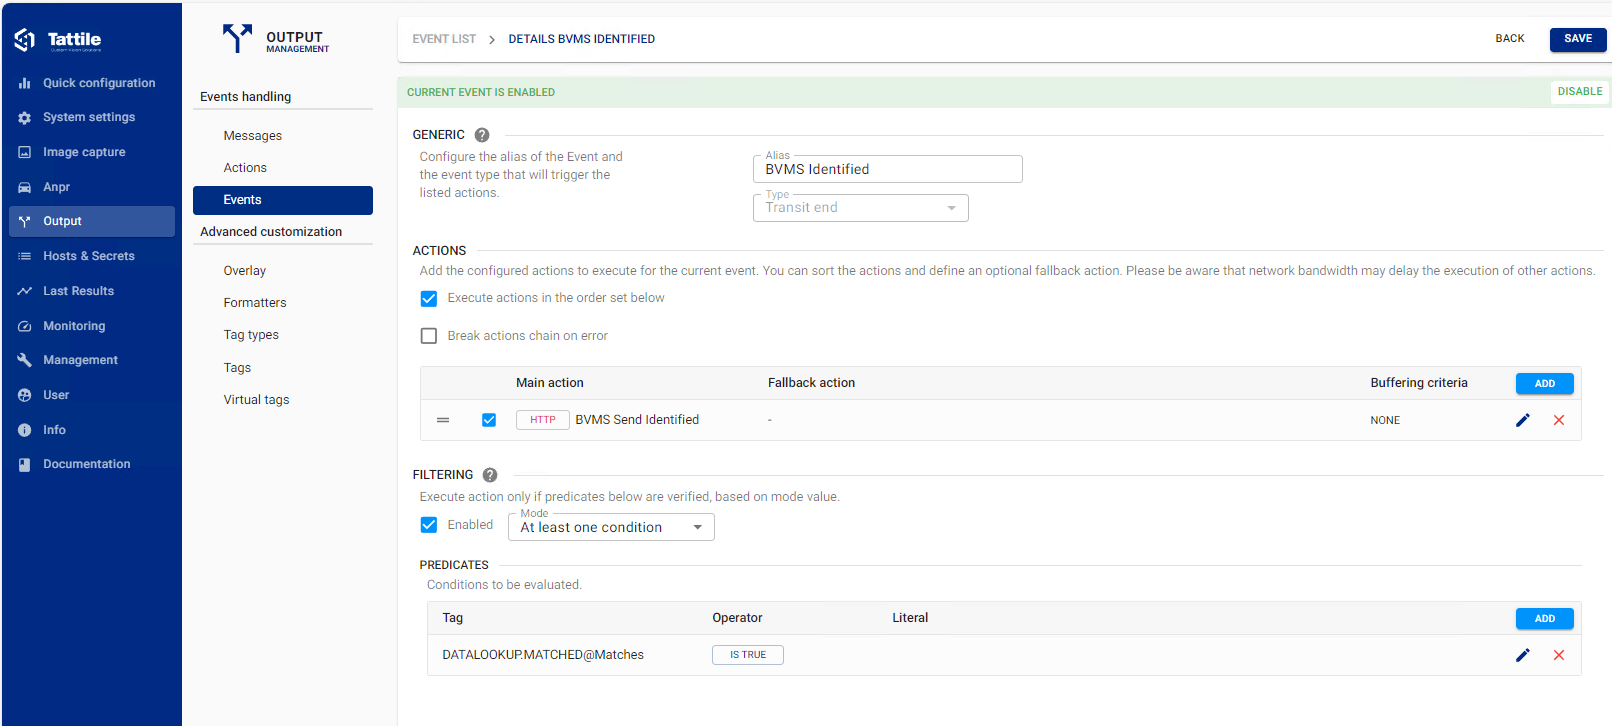Click the User globe icon
The image size is (1612, 726).
tap(24, 395)
